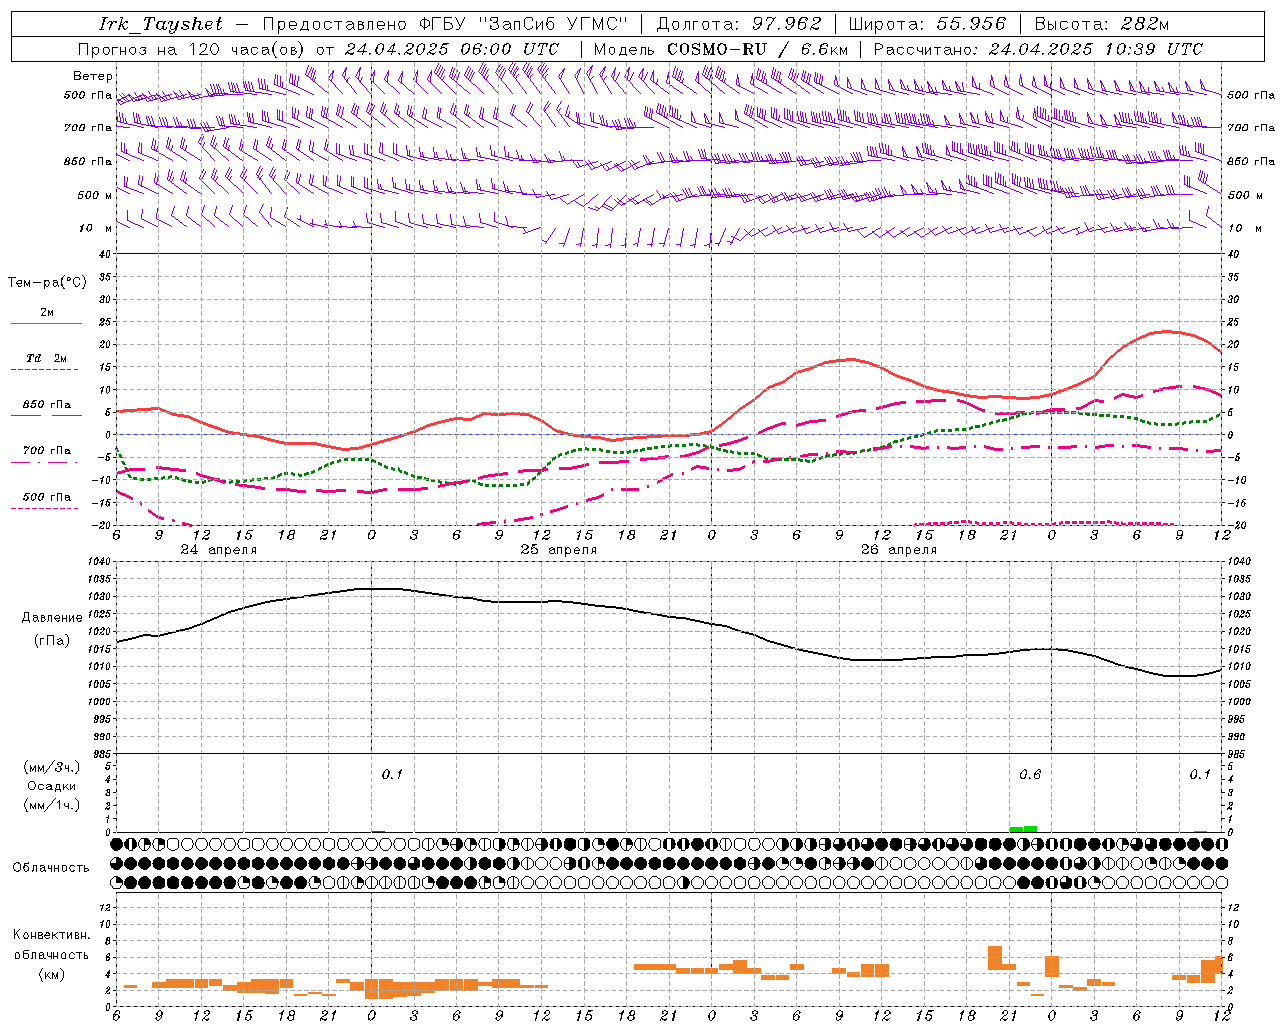Screen dimensions: 1280x1024
Task: Click the '25 апреля' date label
Action: pyautogui.click(x=558, y=550)
